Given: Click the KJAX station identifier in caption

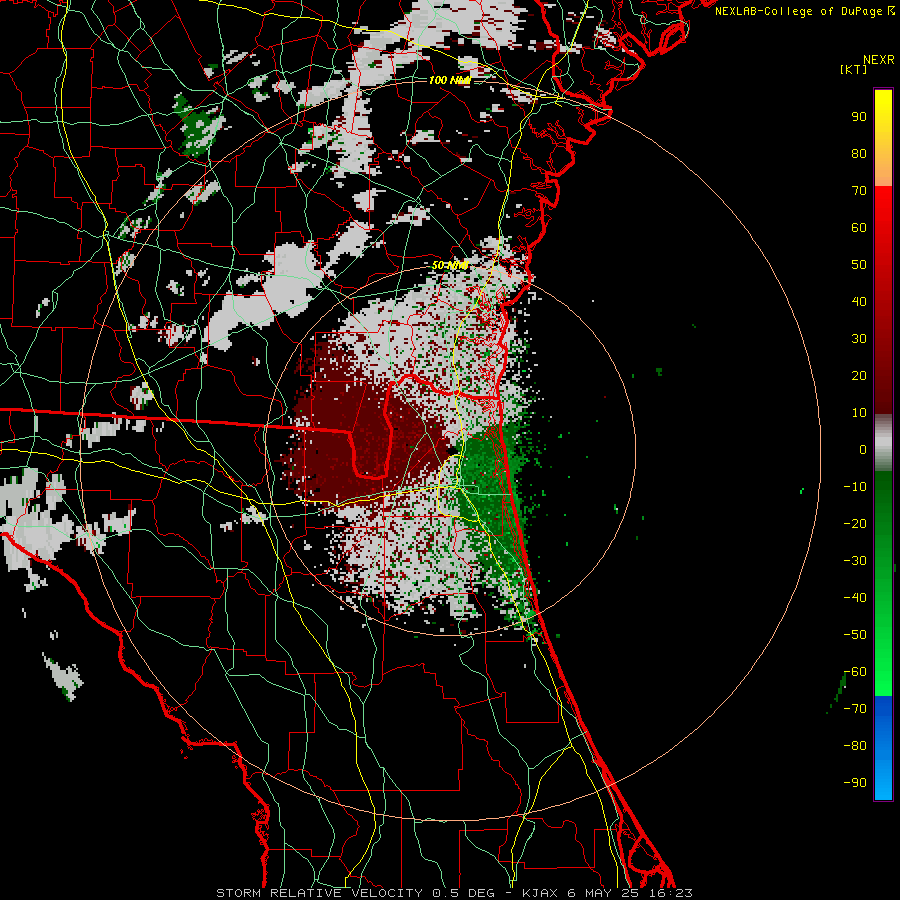Looking at the screenshot, I should [x=541, y=893].
